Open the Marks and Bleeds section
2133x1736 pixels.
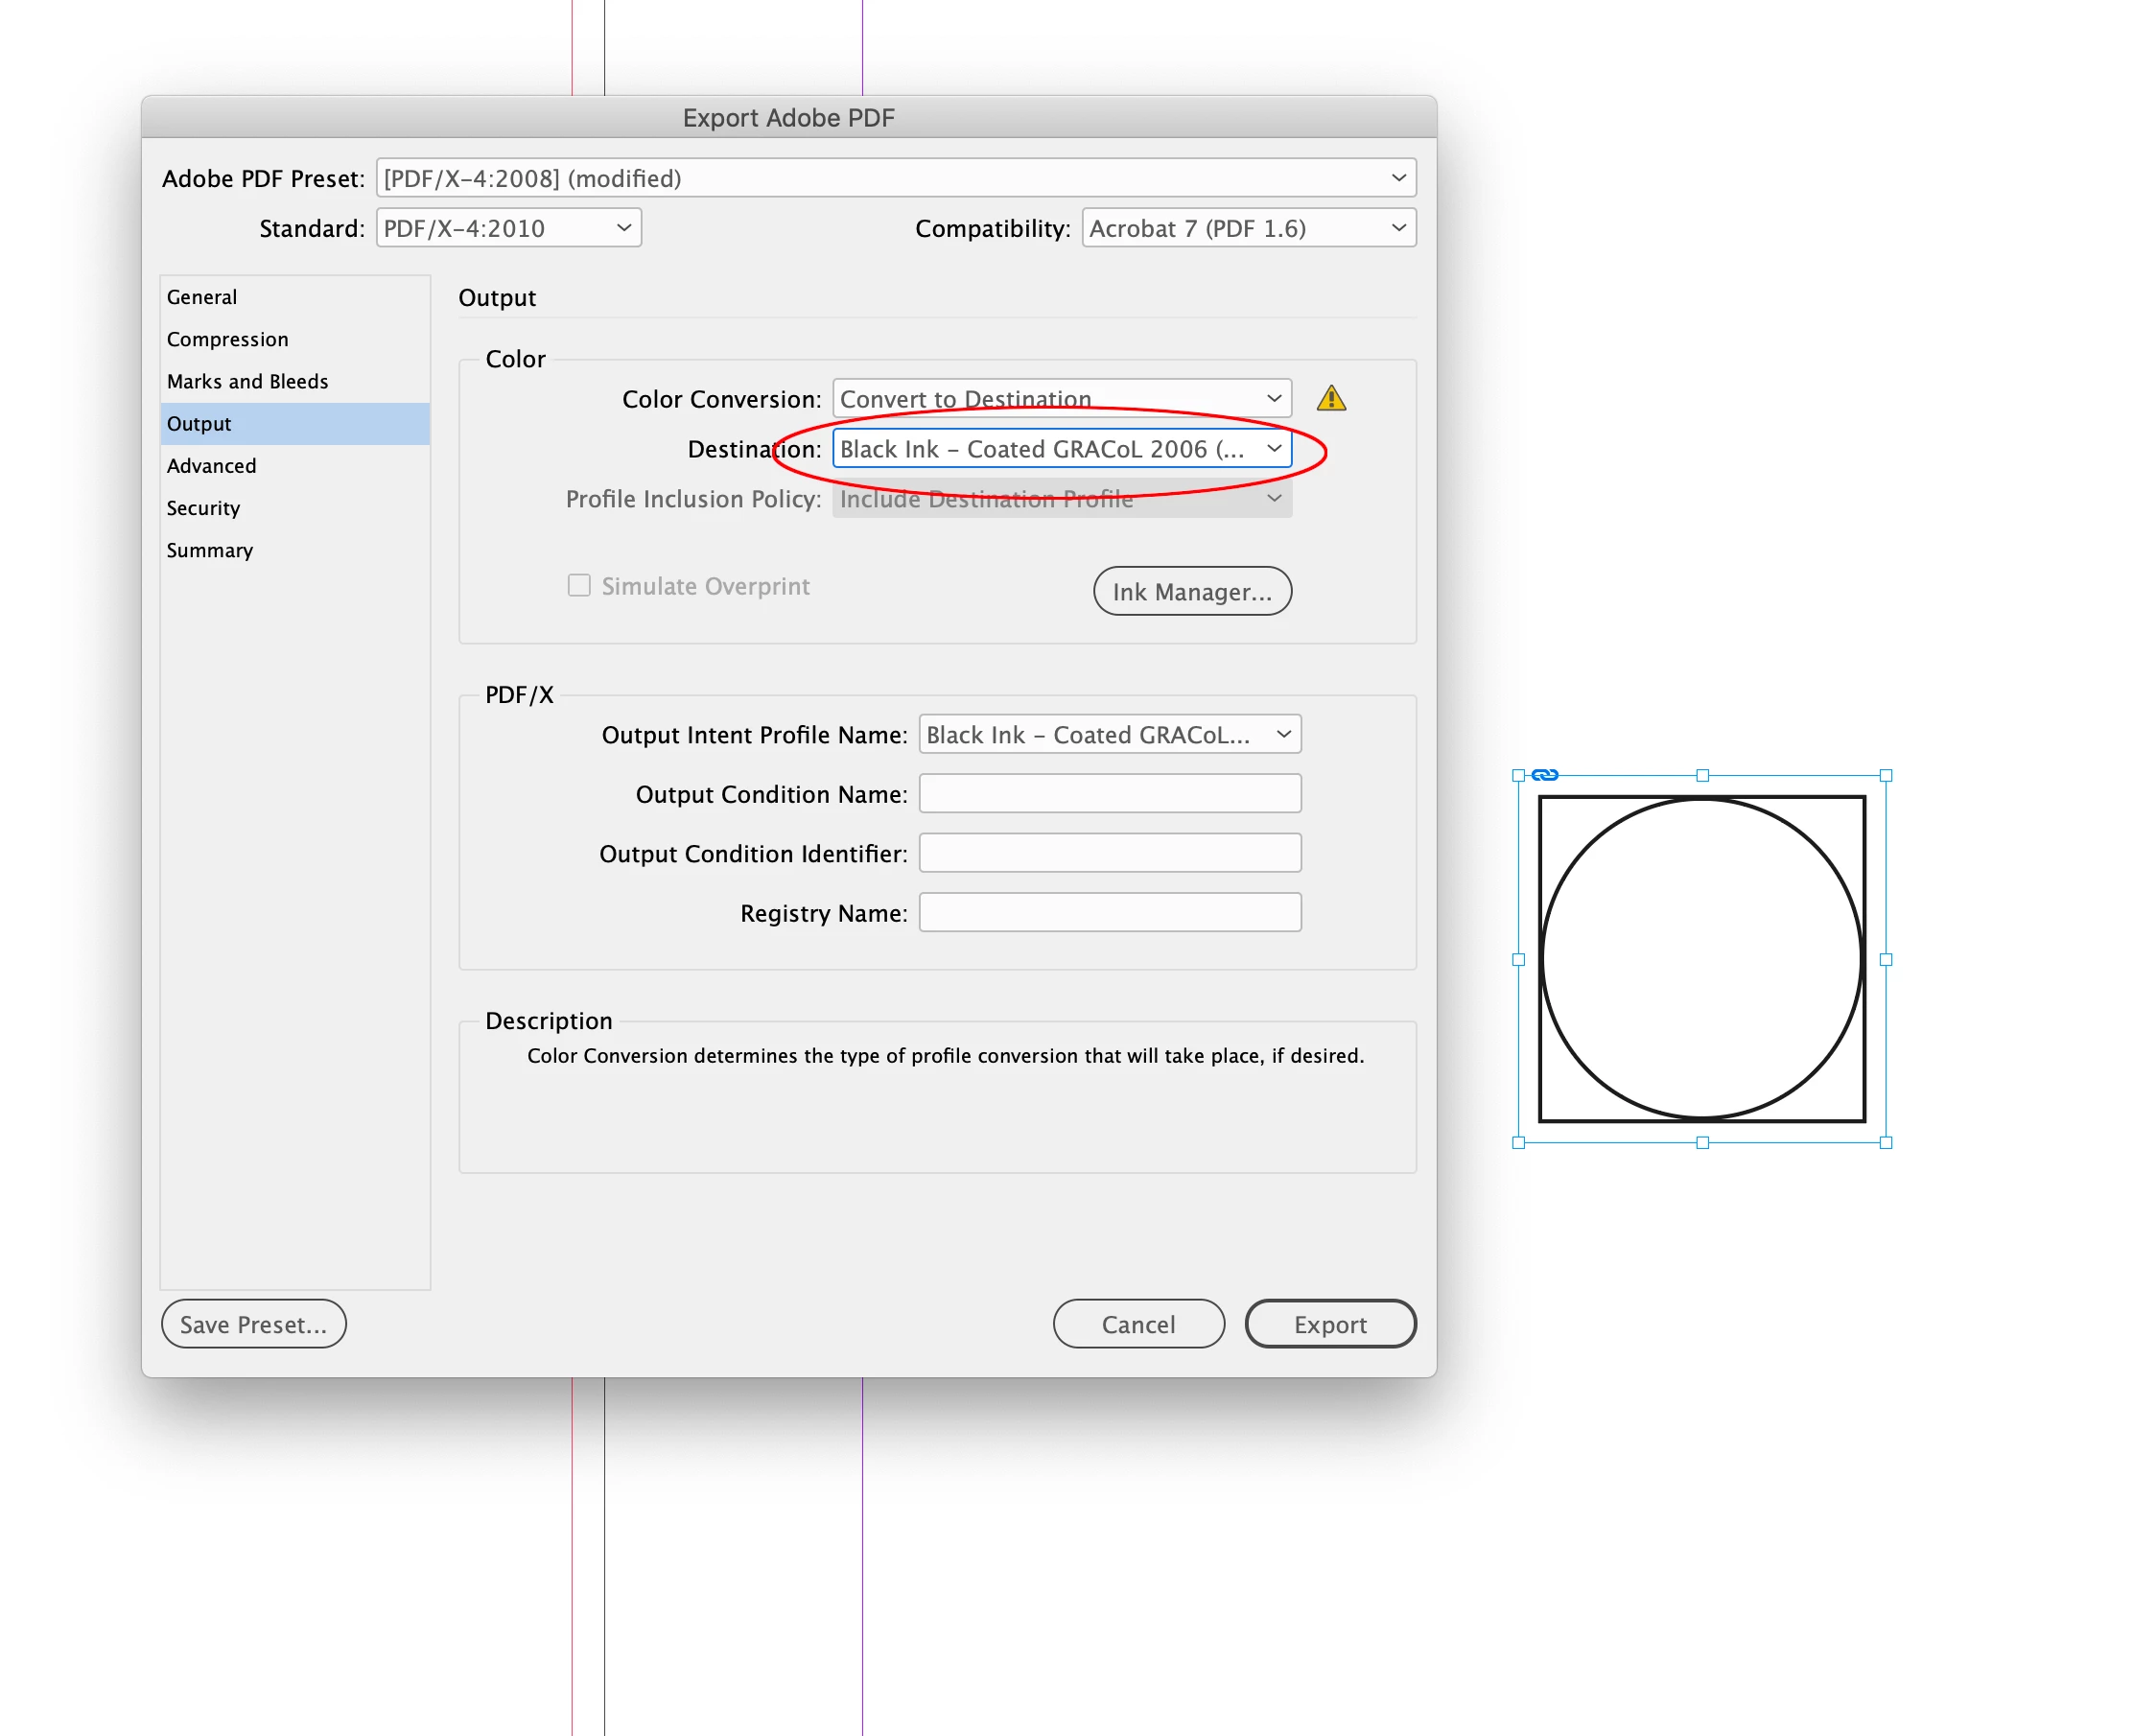pos(247,382)
